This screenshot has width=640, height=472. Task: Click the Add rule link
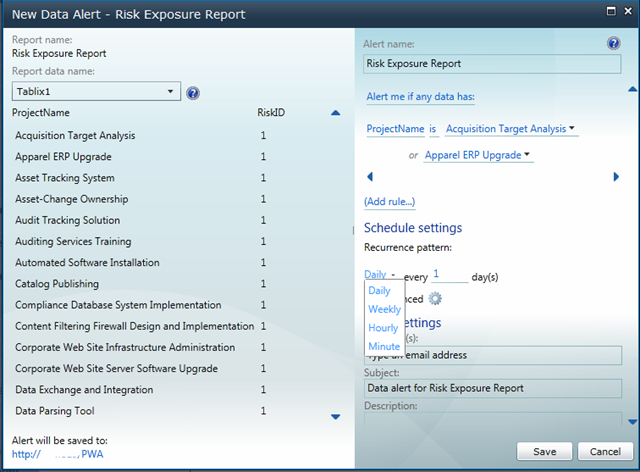pos(390,202)
